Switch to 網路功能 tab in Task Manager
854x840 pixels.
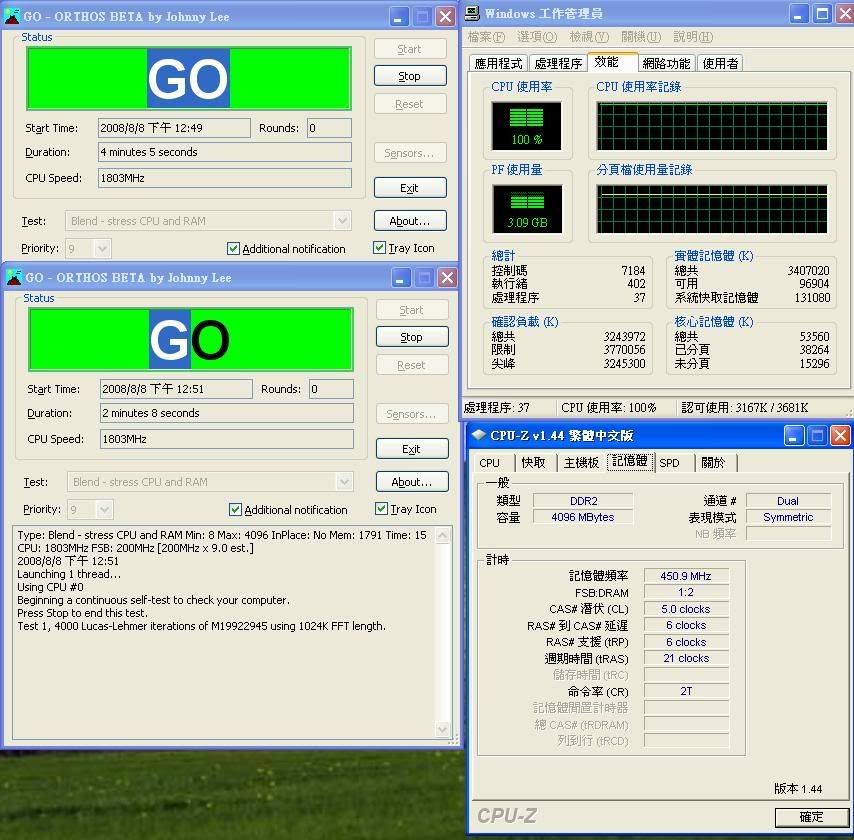coord(666,64)
